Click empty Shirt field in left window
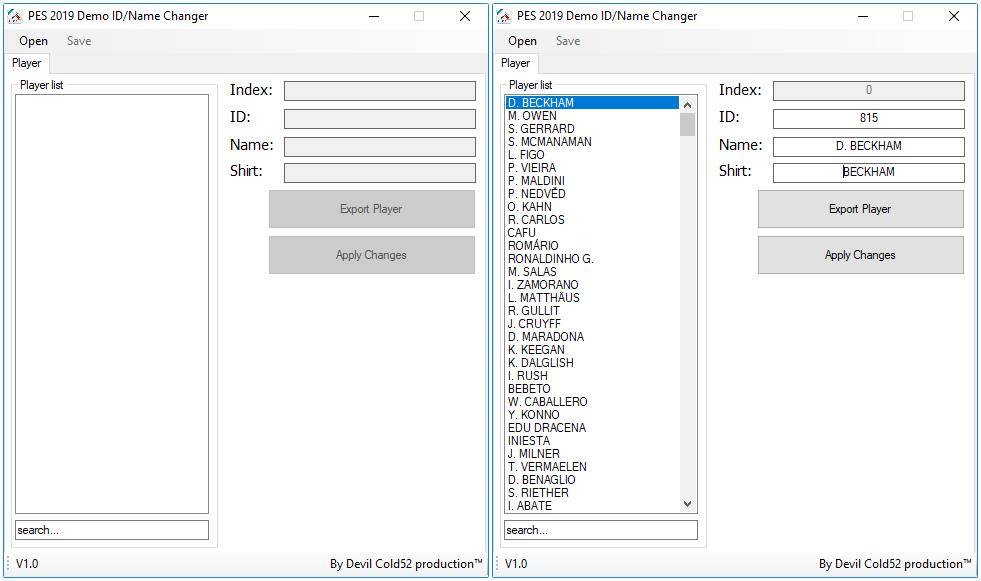This screenshot has width=981, height=581. pos(380,173)
